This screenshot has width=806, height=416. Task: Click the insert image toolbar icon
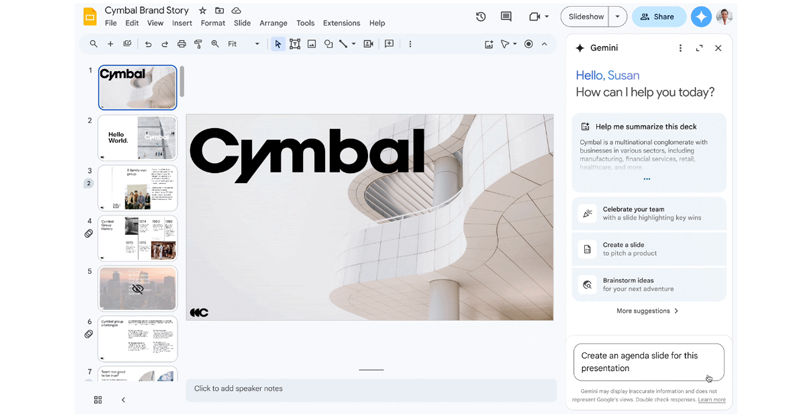312,44
